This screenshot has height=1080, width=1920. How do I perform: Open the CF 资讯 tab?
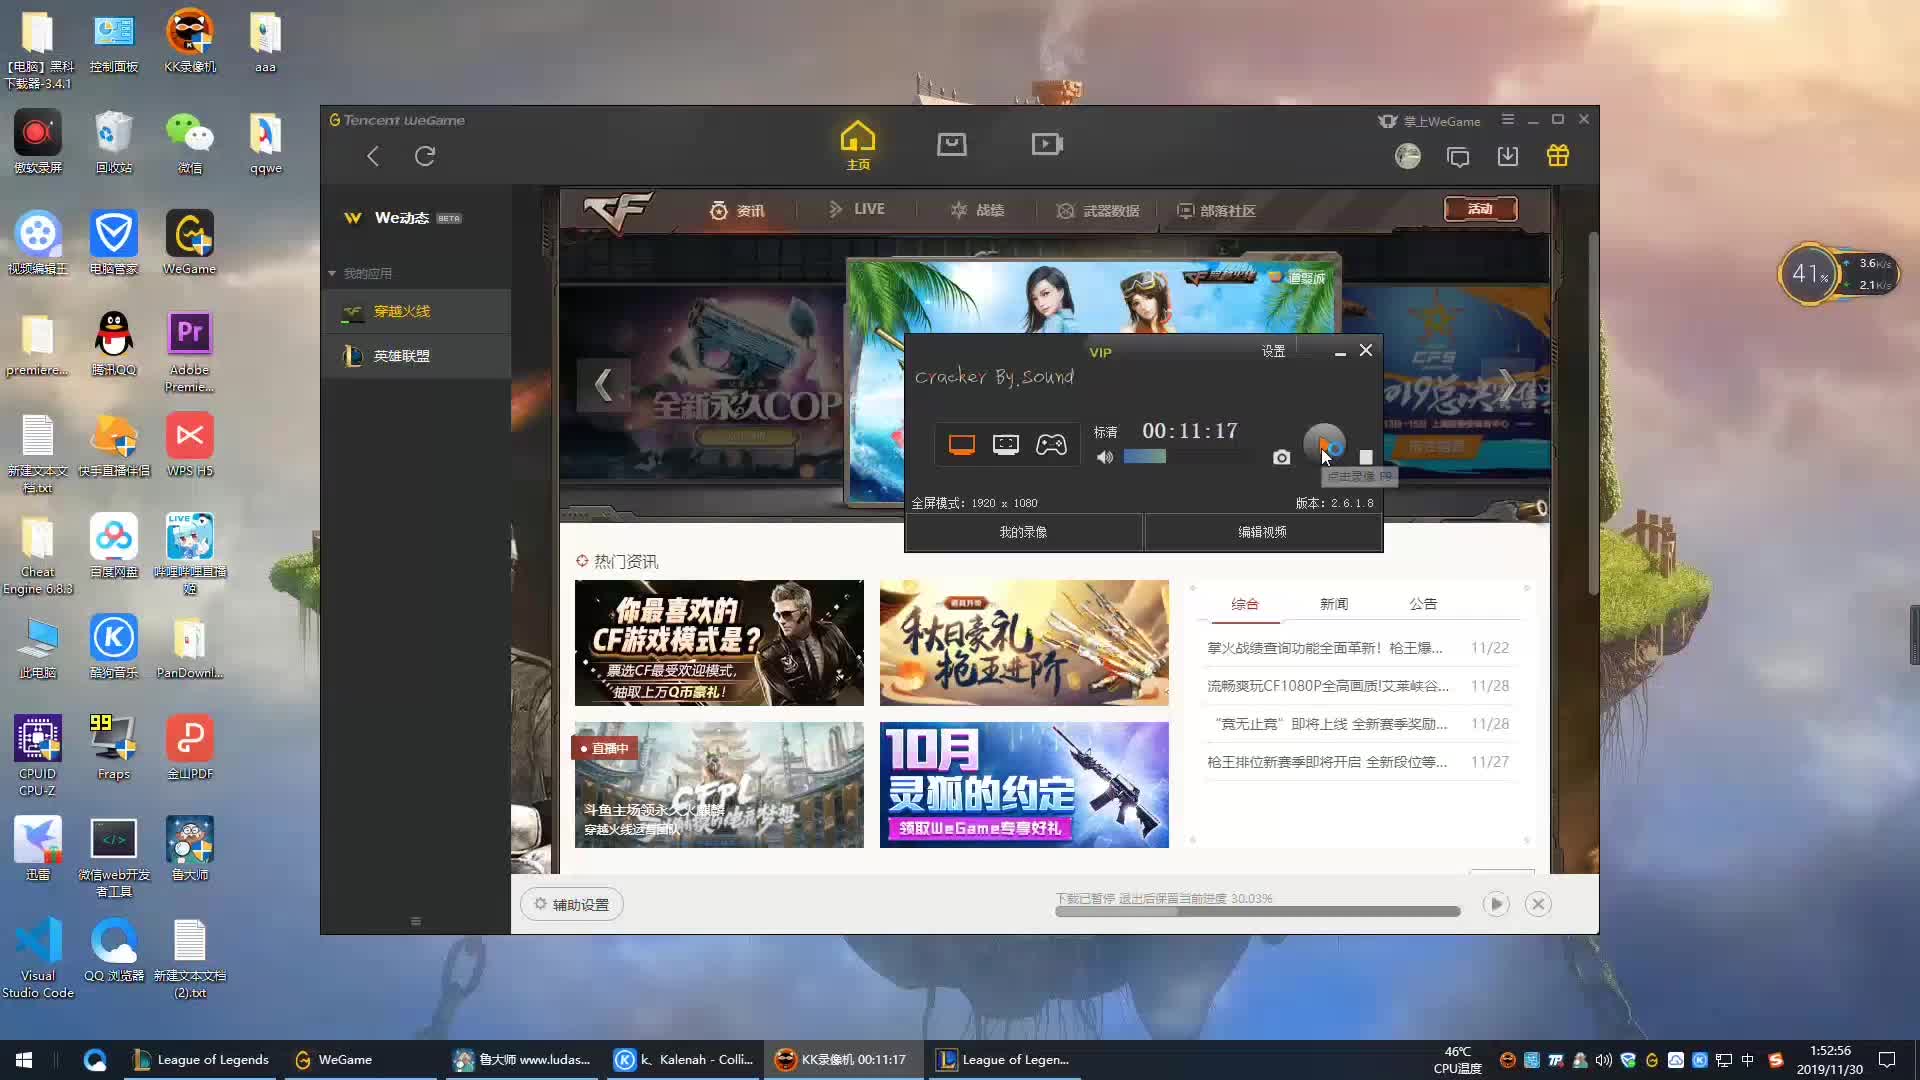(737, 211)
